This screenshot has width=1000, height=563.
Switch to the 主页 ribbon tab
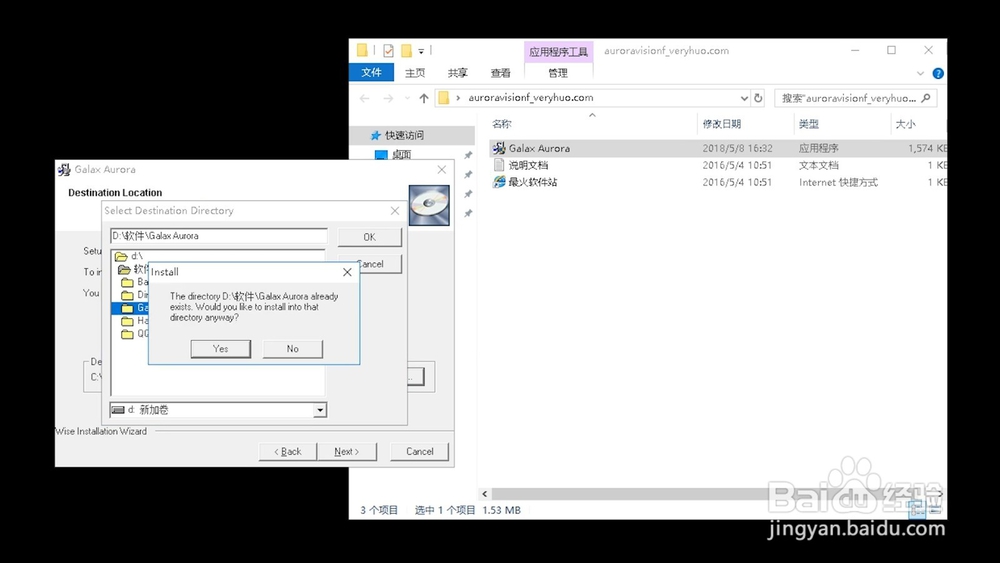[415, 73]
